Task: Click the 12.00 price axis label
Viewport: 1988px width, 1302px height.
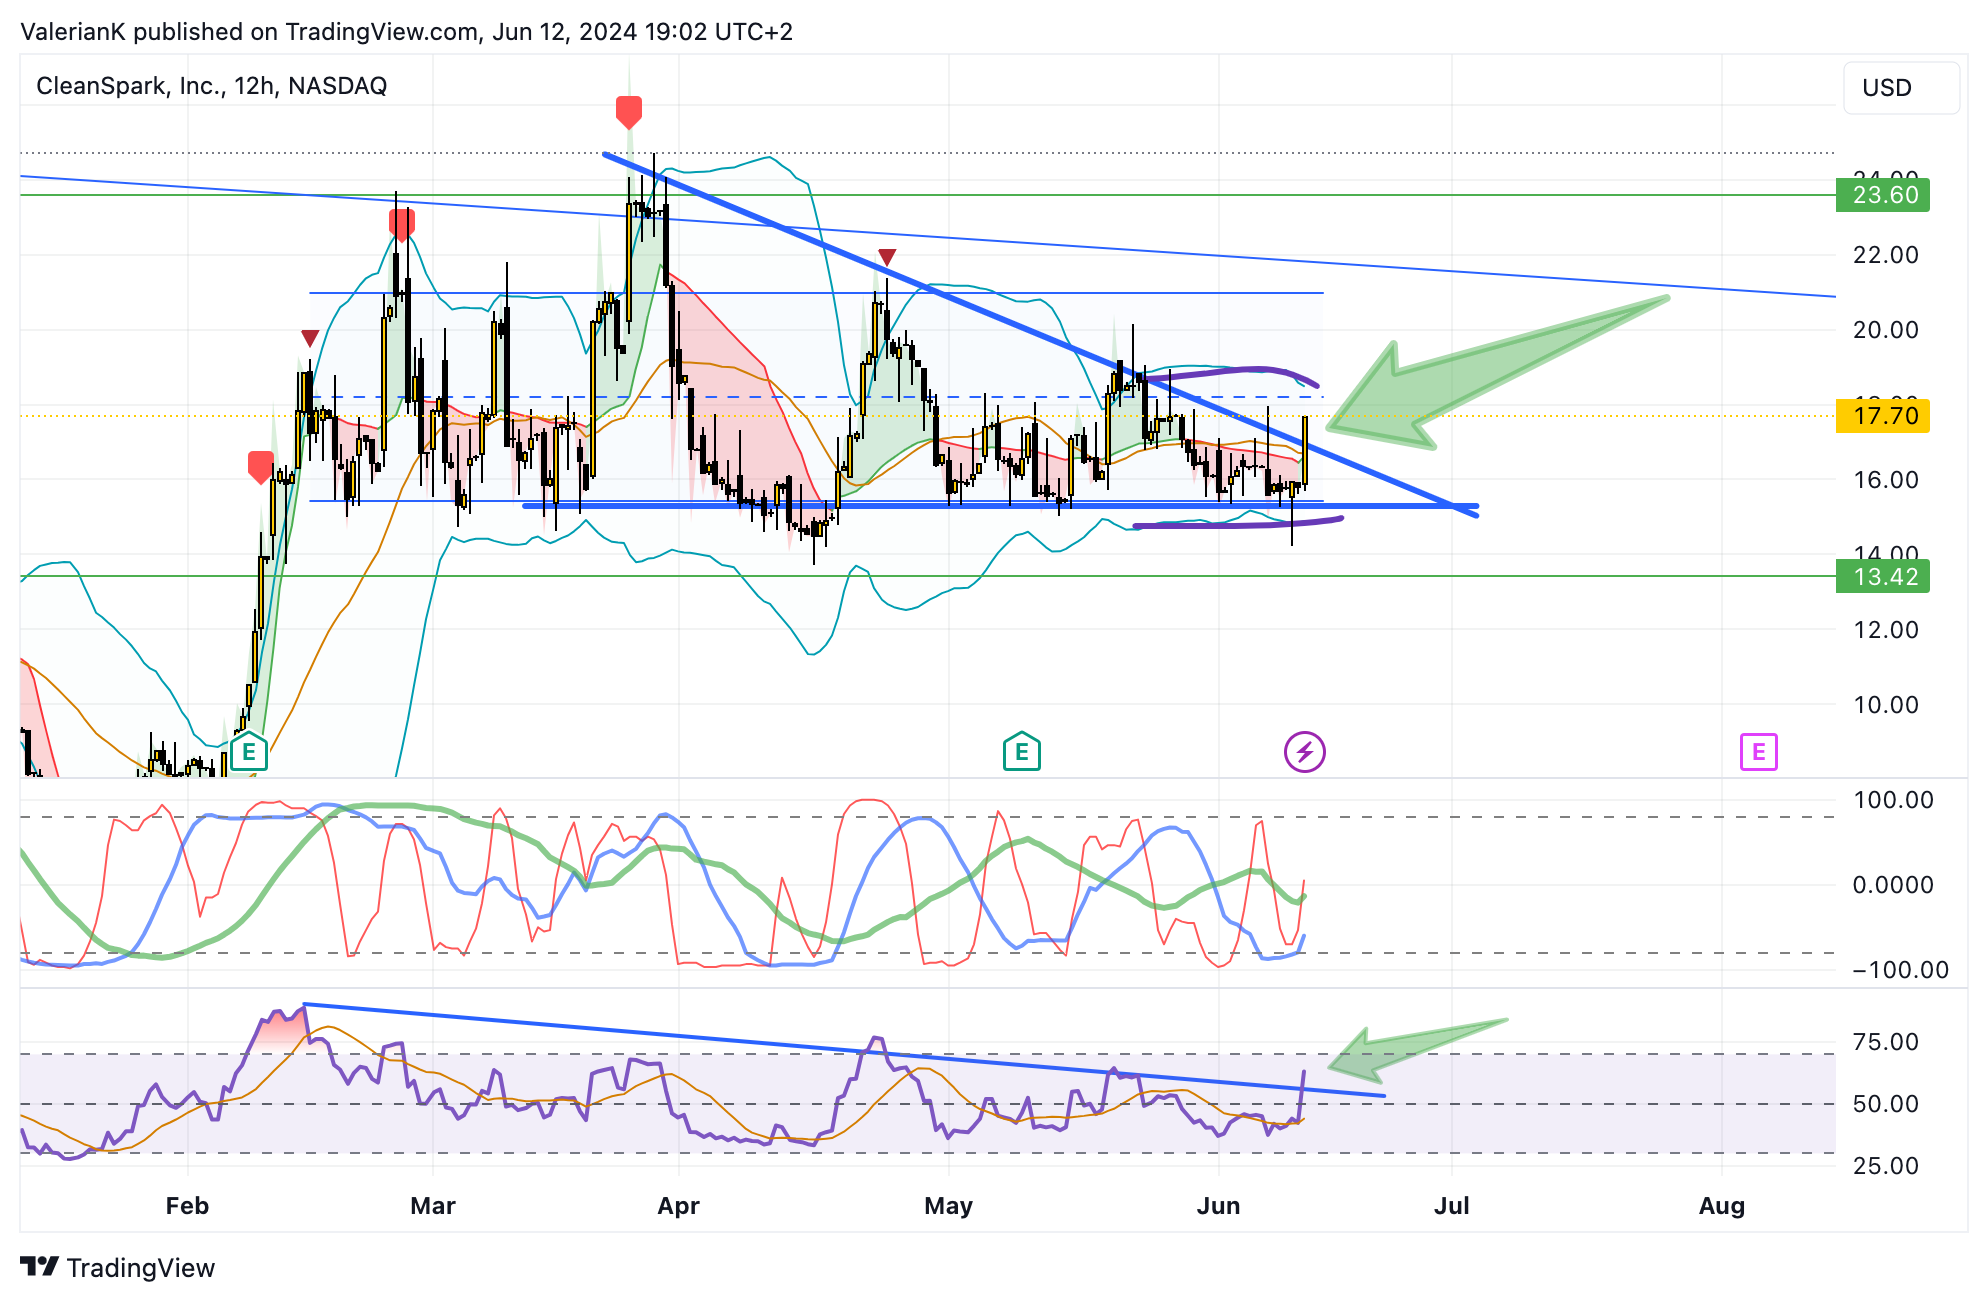Action: tap(1886, 630)
